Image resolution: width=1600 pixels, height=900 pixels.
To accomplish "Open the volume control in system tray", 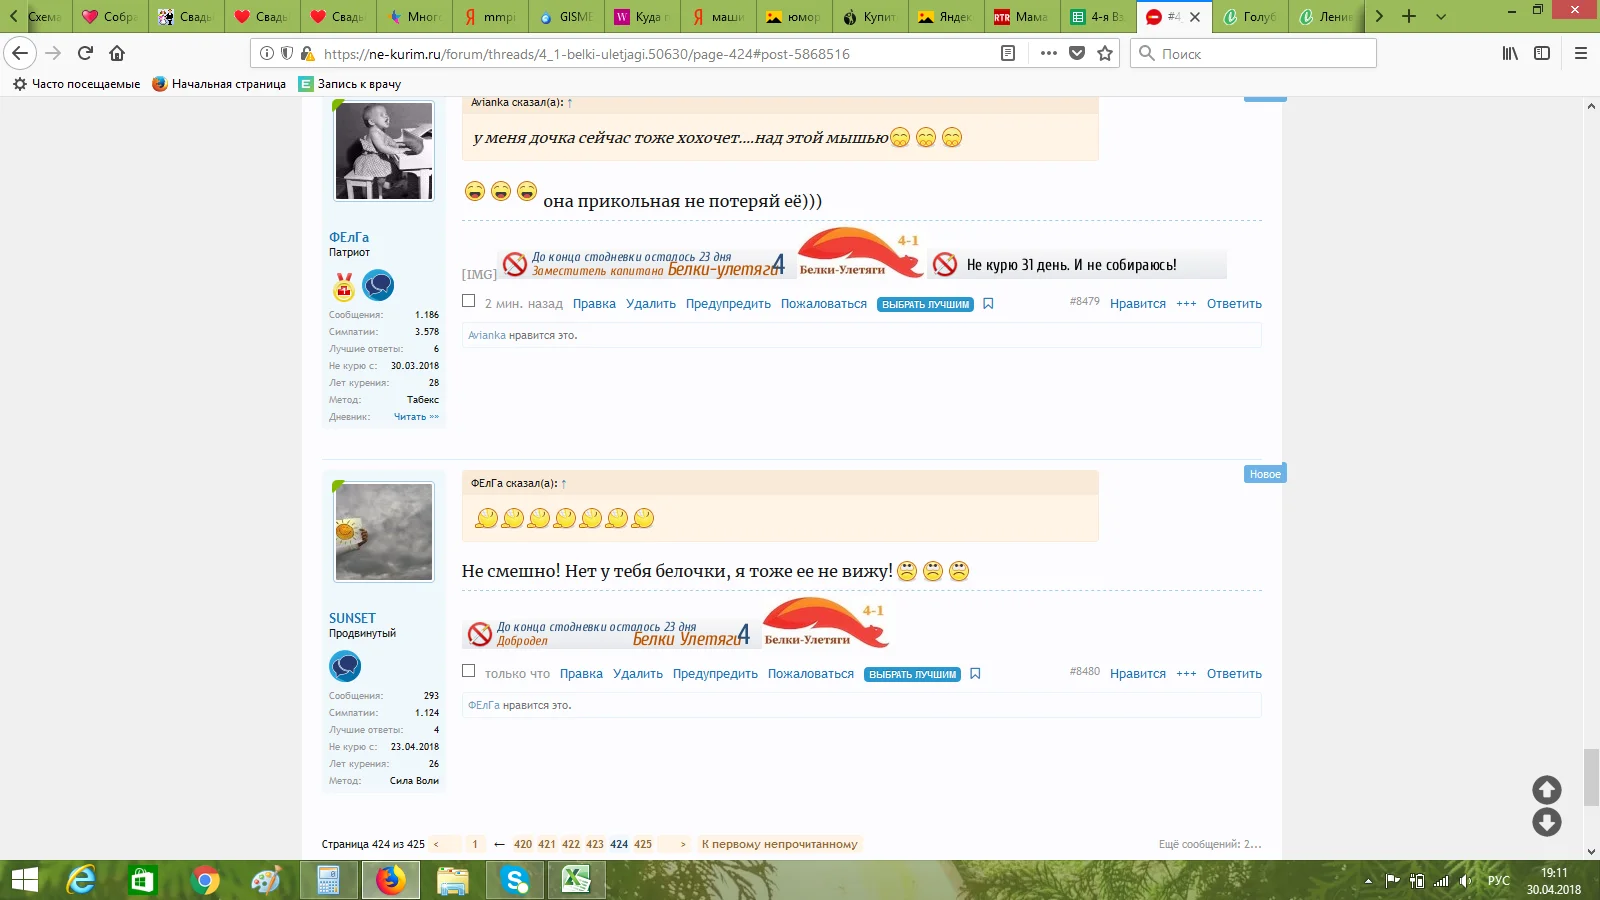I will click(x=1465, y=881).
